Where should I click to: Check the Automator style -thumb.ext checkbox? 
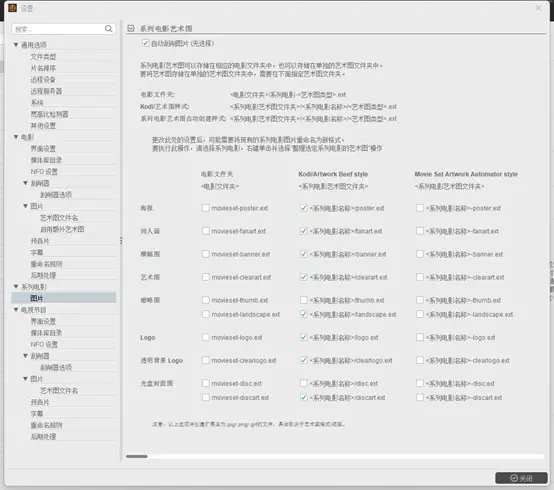420,300
